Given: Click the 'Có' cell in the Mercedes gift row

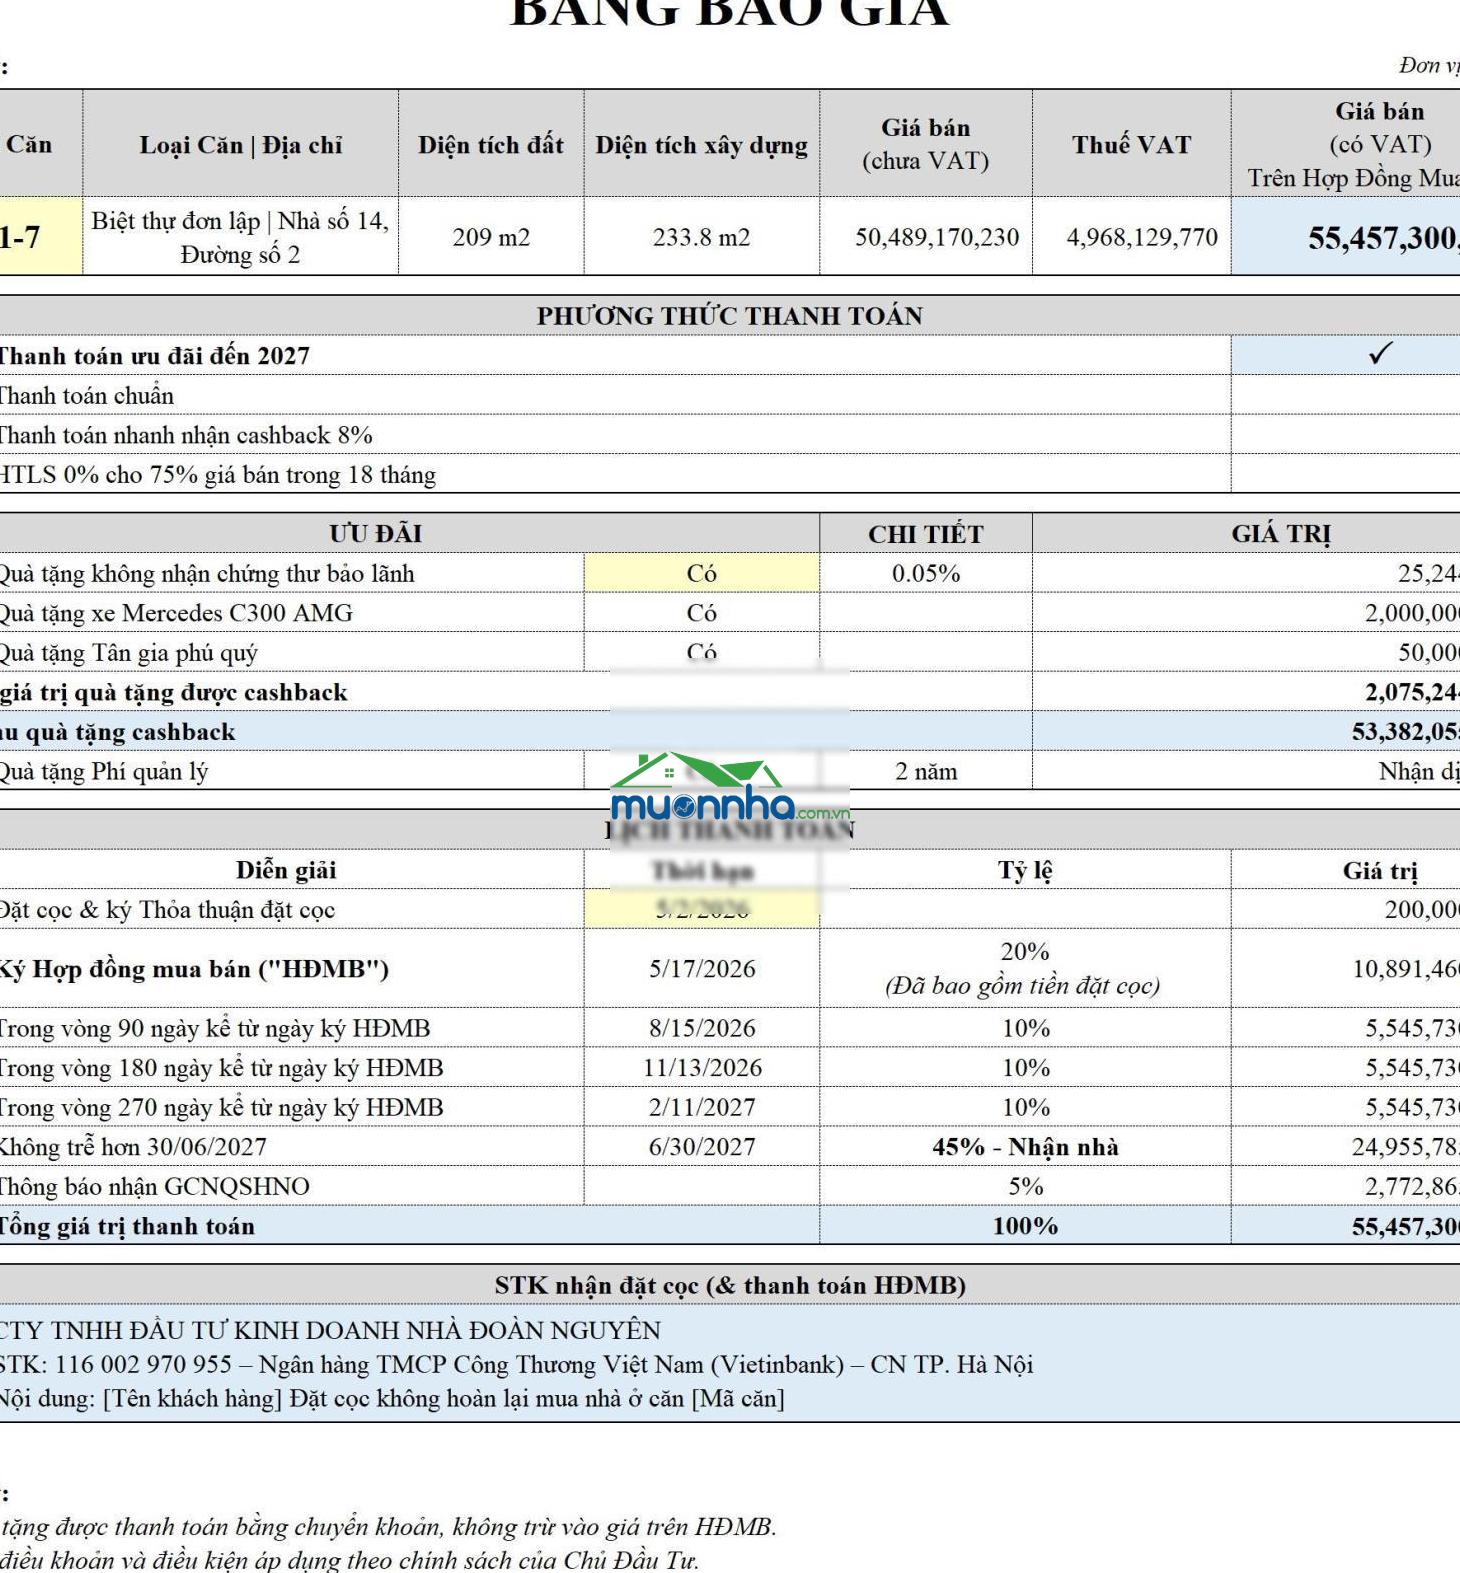Looking at the screenshot, I should click(702, 613).
